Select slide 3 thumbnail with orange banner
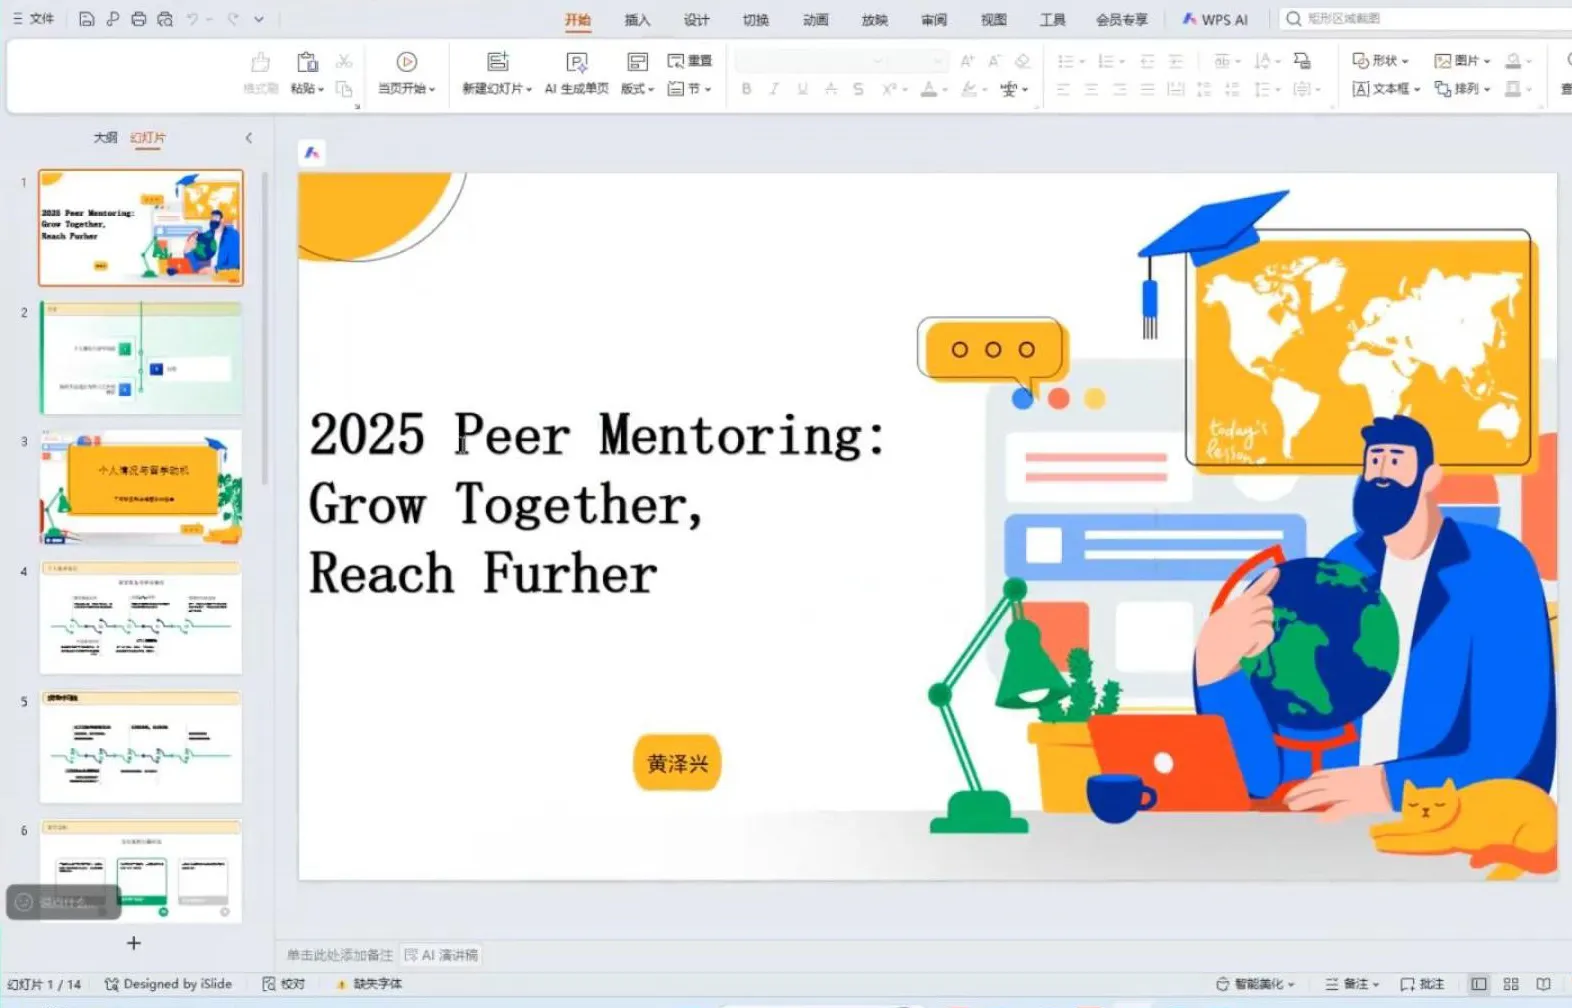 (x=140, y=488)
